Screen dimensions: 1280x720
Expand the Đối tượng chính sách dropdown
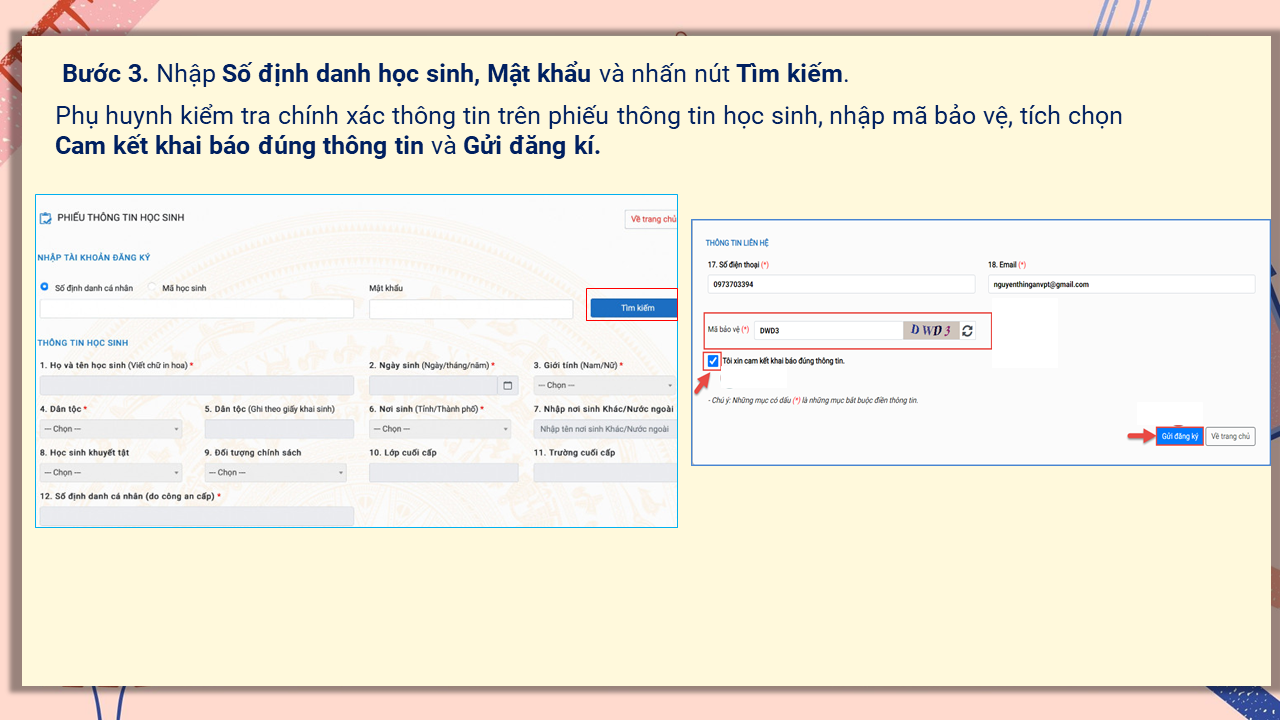click(x=277, y=472)
